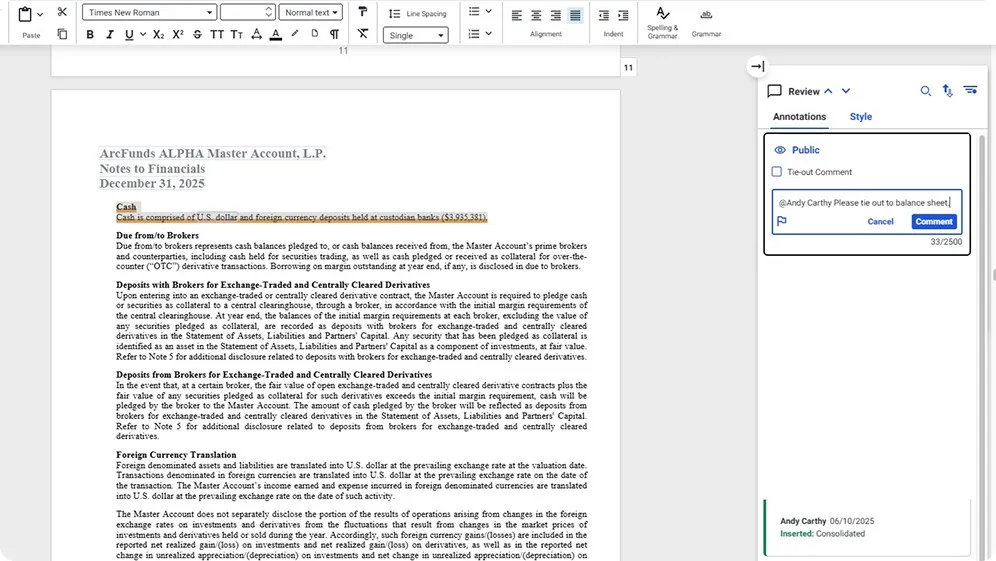Toggle Underline formatting

click(129, 34)
